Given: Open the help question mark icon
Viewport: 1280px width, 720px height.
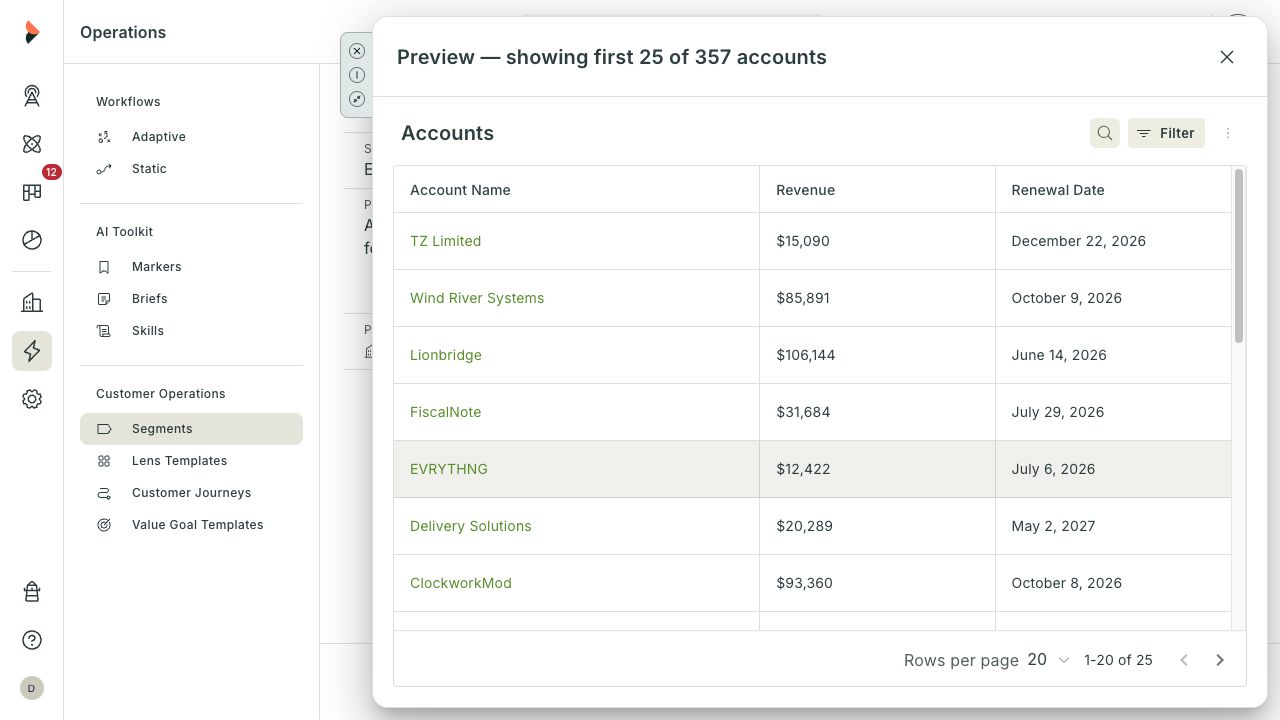Looking at the screenshot, I should tap(32, 640).
